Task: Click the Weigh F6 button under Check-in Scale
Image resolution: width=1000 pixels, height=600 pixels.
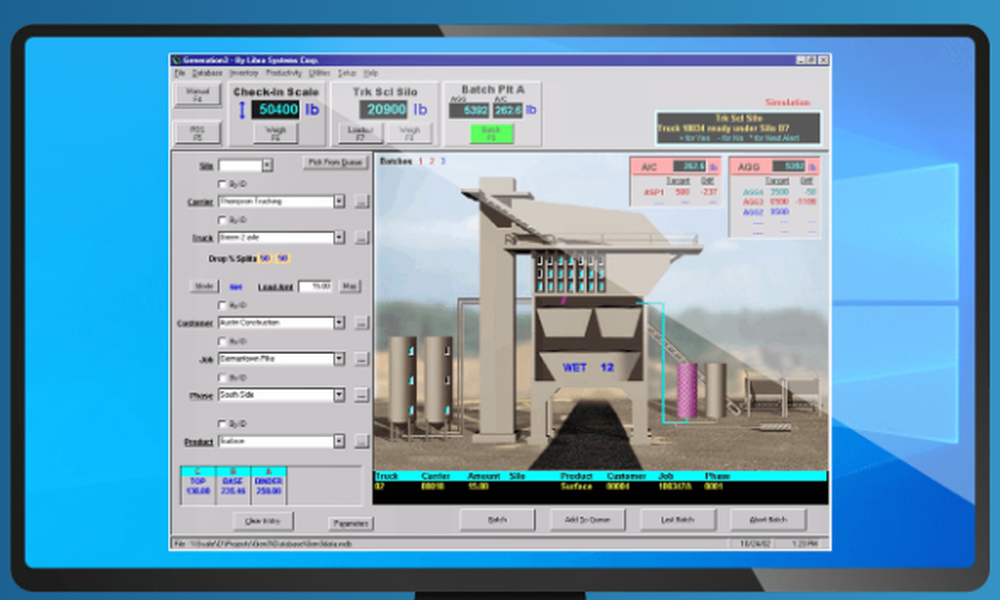Action: coord(276,133)
